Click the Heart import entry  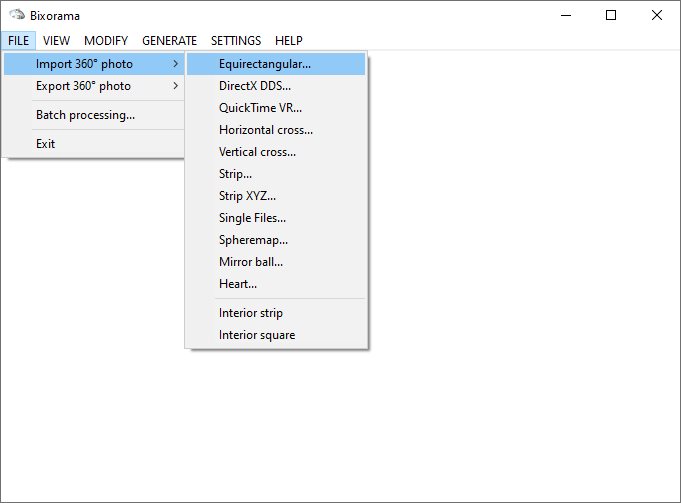tap(238, 284)
